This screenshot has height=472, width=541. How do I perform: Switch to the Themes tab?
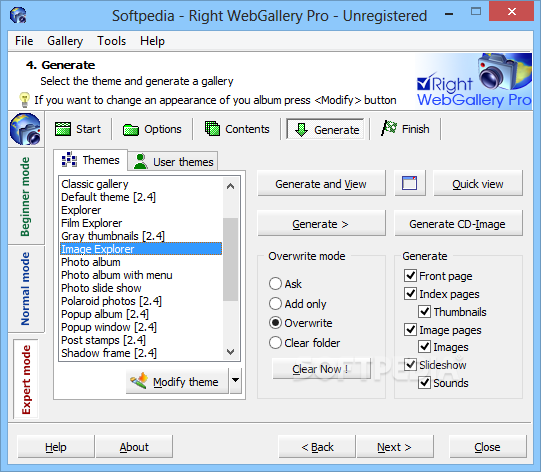pos(91,160)
